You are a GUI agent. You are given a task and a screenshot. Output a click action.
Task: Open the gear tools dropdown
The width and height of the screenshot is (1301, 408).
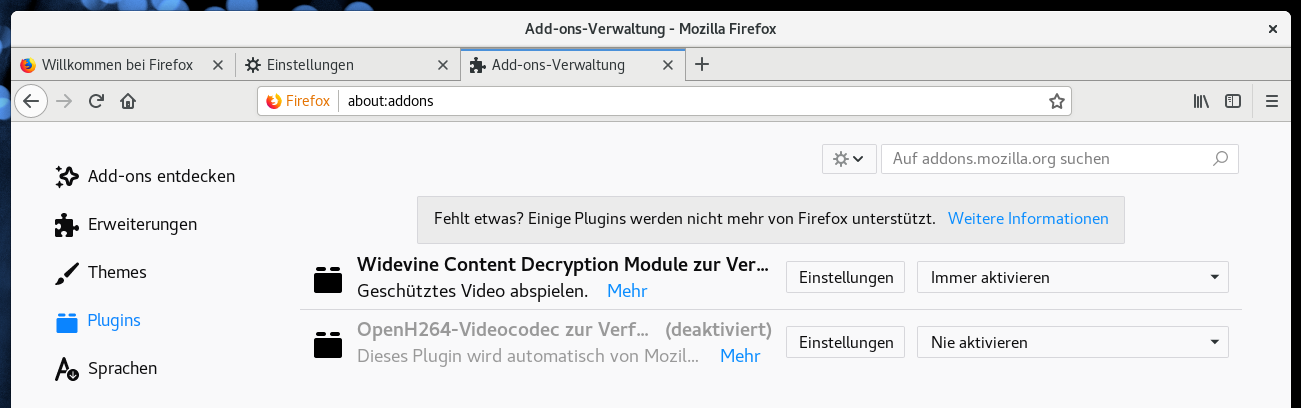tap(849, 159)
